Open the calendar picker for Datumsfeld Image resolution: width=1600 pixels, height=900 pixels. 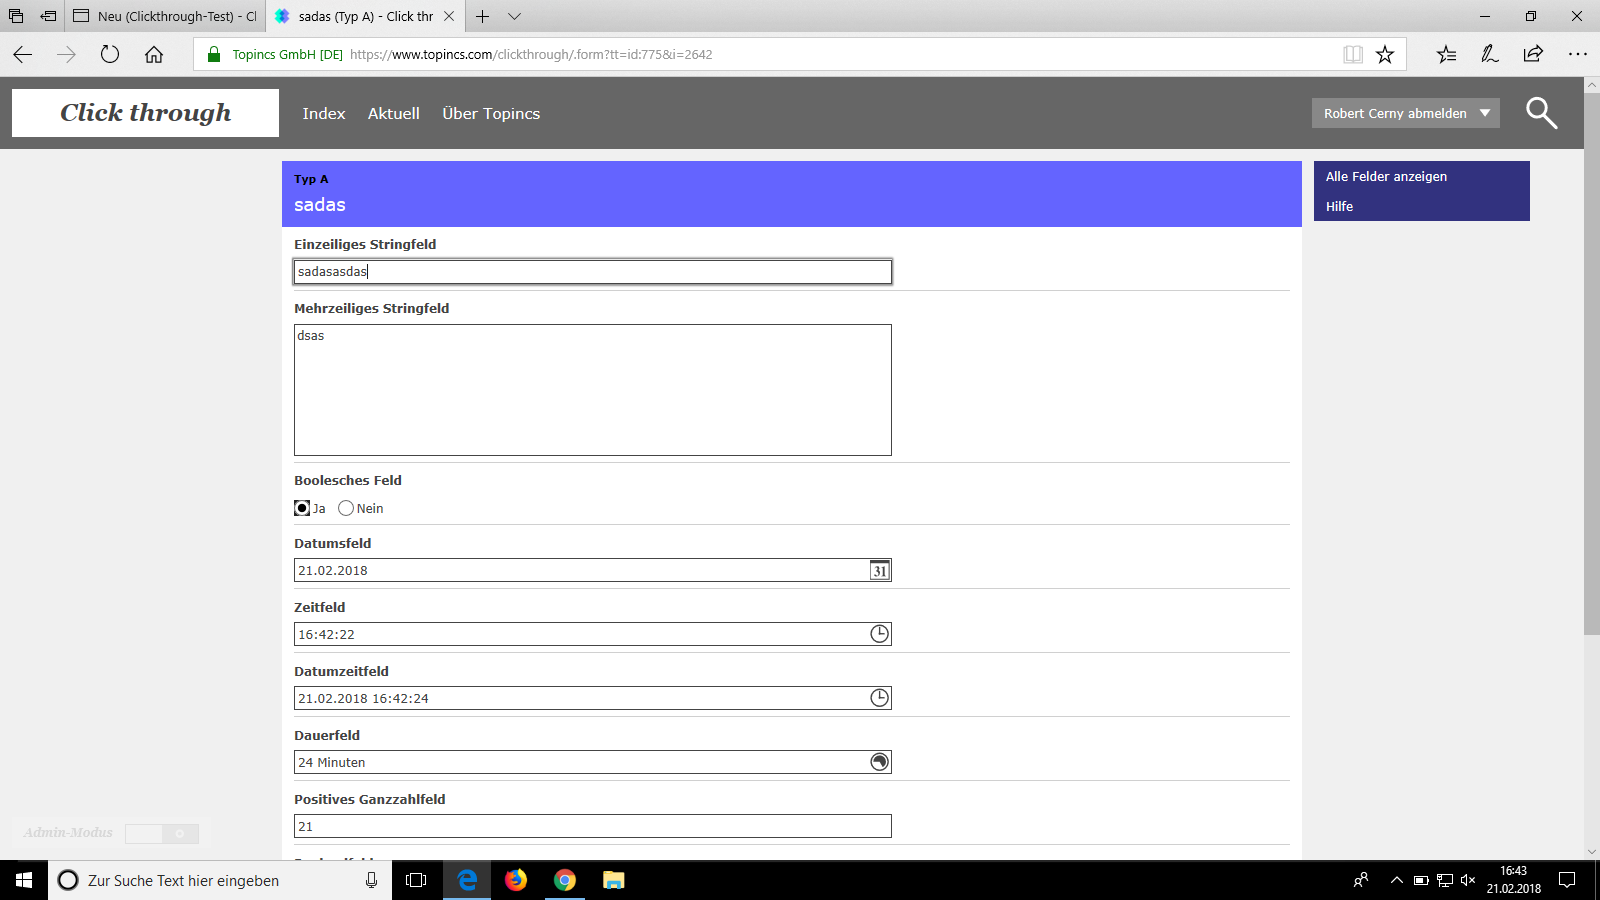pos(879,571)
